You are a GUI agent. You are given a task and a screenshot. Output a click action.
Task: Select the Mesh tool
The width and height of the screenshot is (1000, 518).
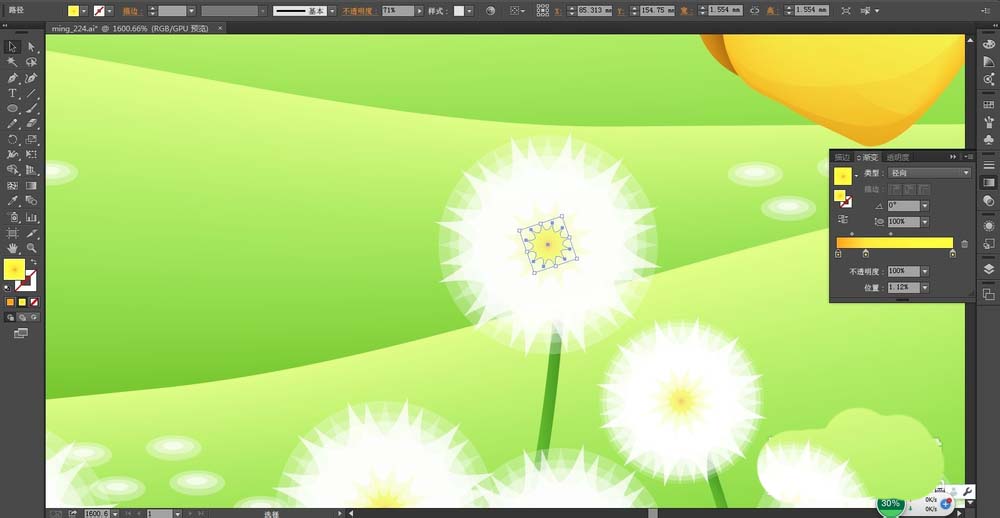point(12,186)
